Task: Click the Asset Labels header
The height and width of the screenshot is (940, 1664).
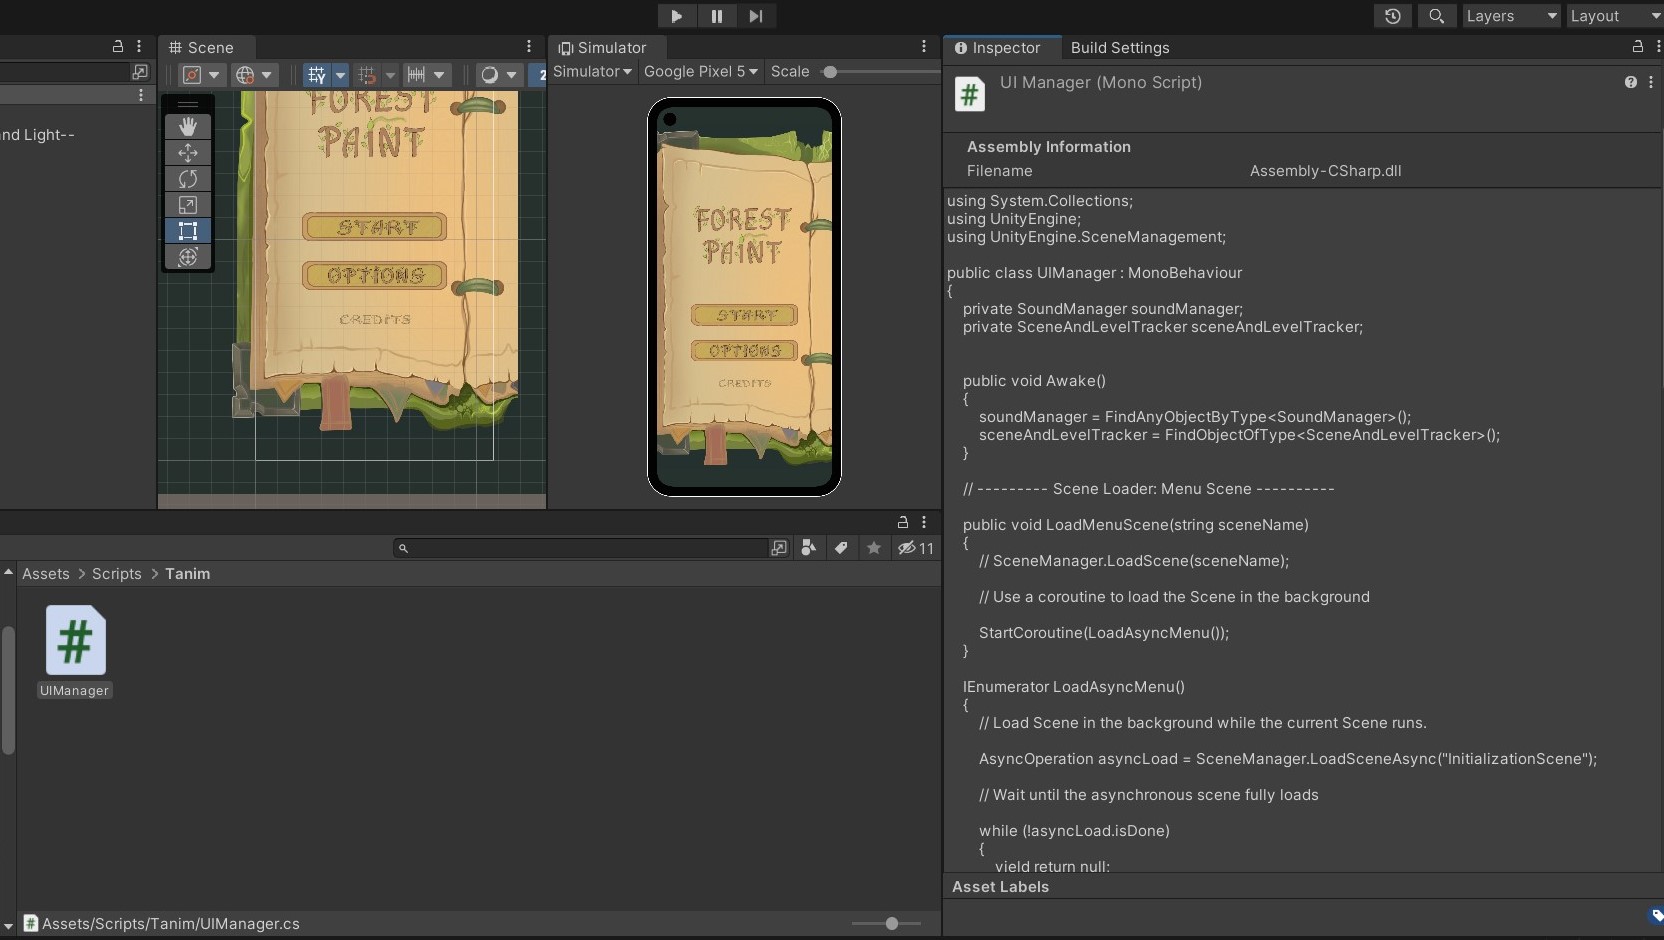Action: [1000, 887]
